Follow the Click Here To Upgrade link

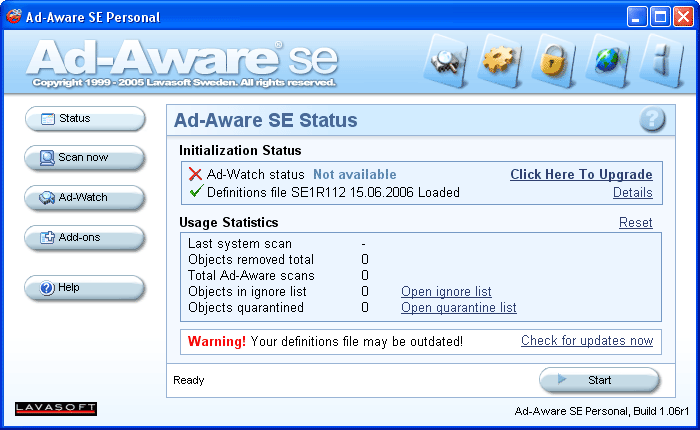click(581, 174)
